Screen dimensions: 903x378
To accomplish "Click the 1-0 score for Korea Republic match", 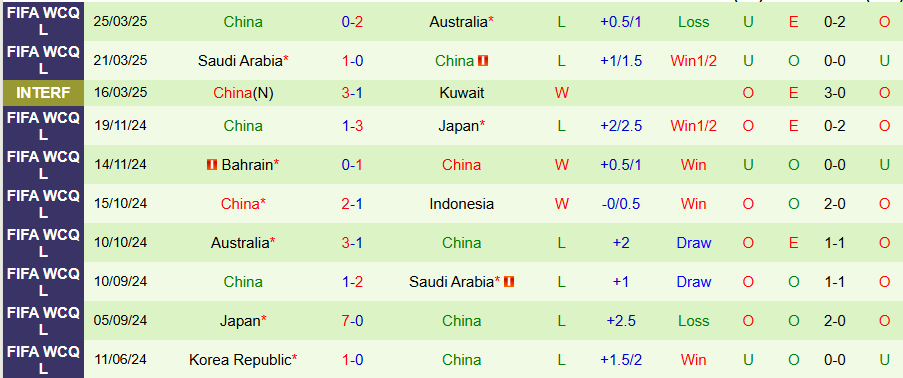I will coord(352,360).
